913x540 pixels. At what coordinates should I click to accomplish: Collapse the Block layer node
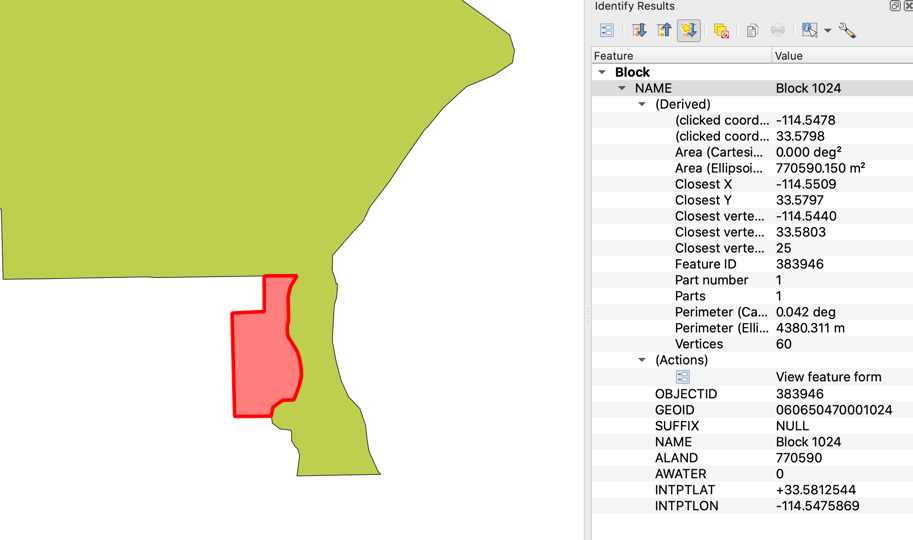(602, 72)
